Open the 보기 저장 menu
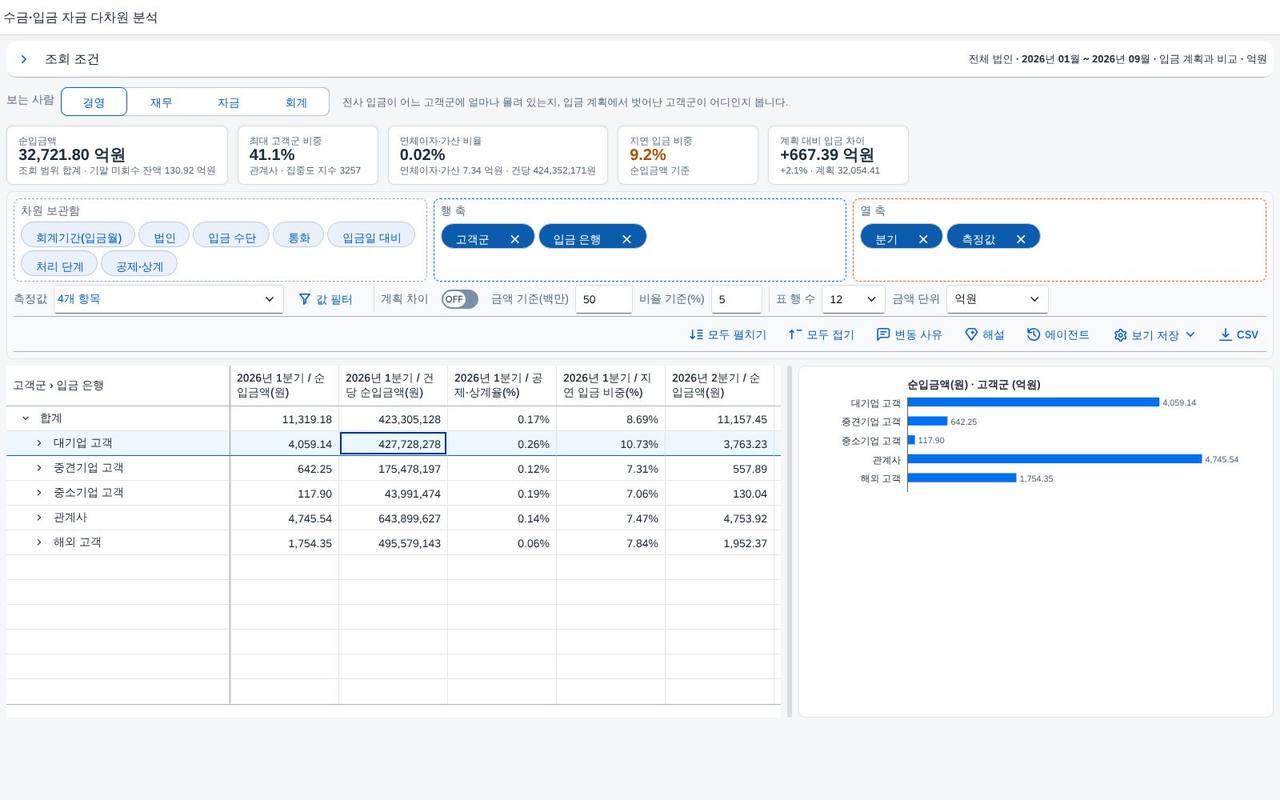 1155,335
